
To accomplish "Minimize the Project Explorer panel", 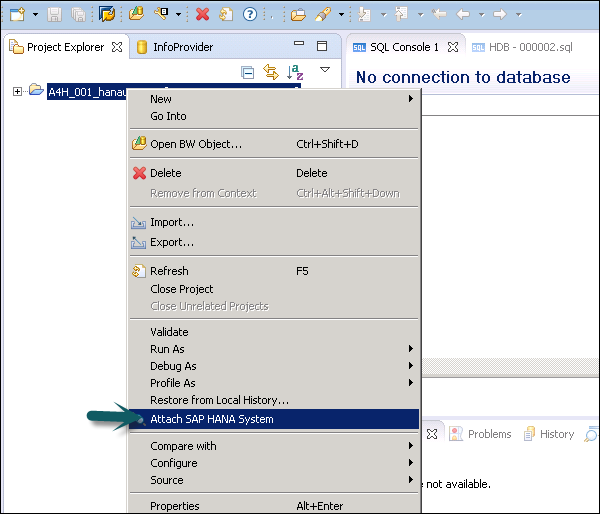I will (x=298, y=46).
